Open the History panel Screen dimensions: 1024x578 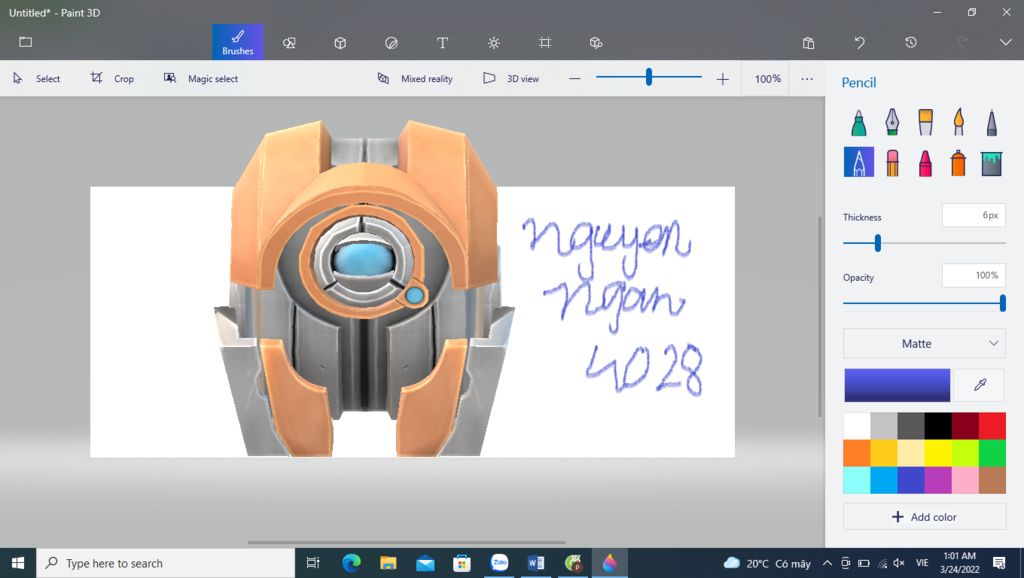911,42
